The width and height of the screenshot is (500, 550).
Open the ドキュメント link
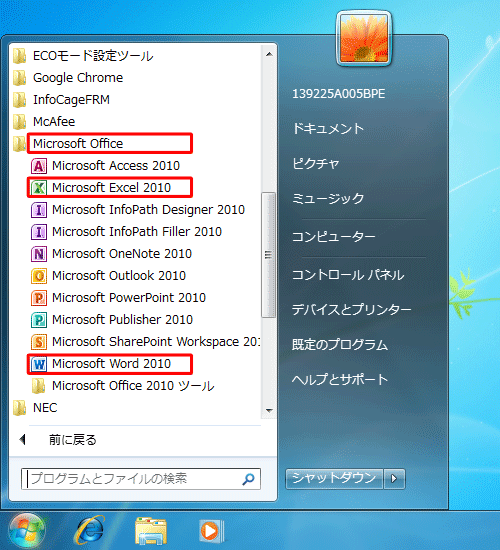tap(328, 128)
